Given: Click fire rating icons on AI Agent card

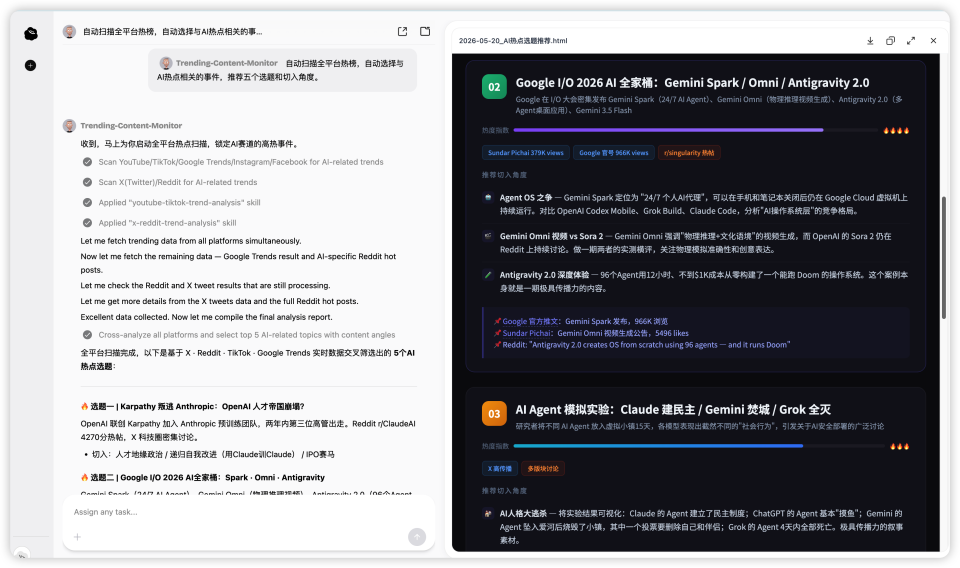Looking at the screenshot, I should [x=899, y=446].
